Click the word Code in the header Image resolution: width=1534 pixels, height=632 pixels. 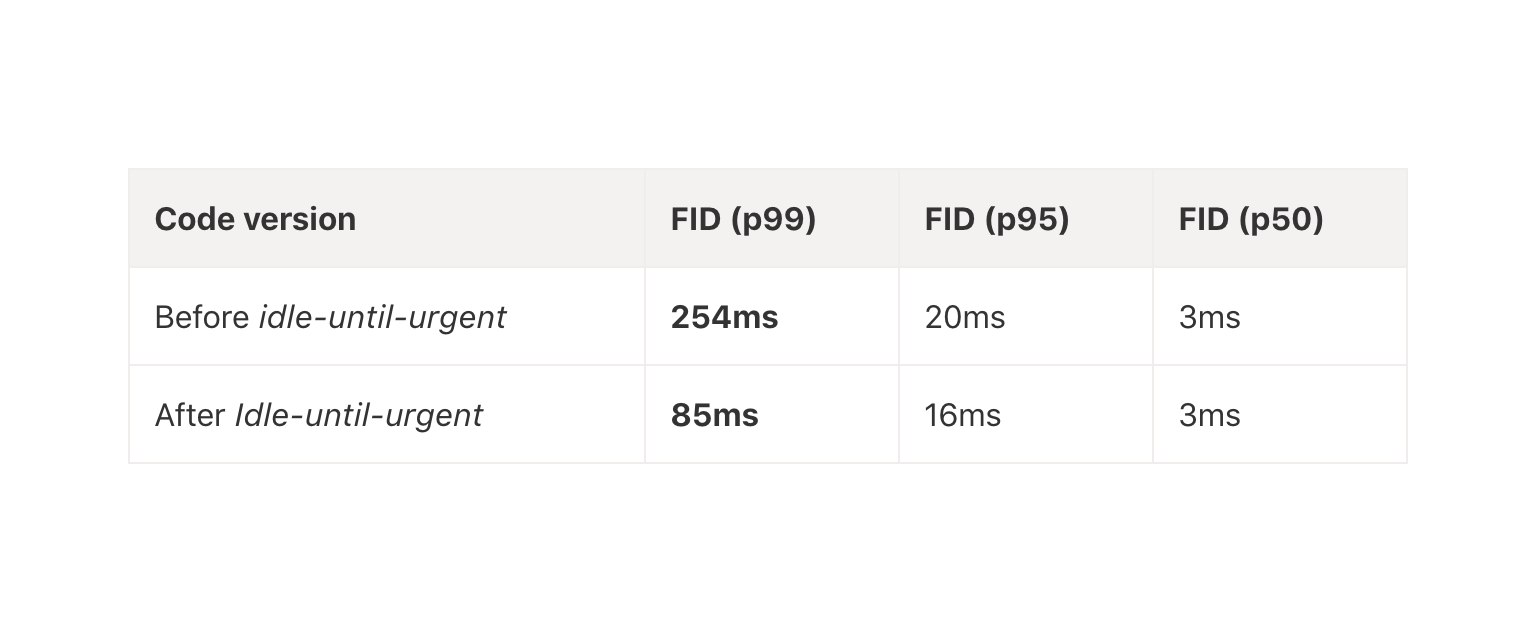tap(190, 219)
